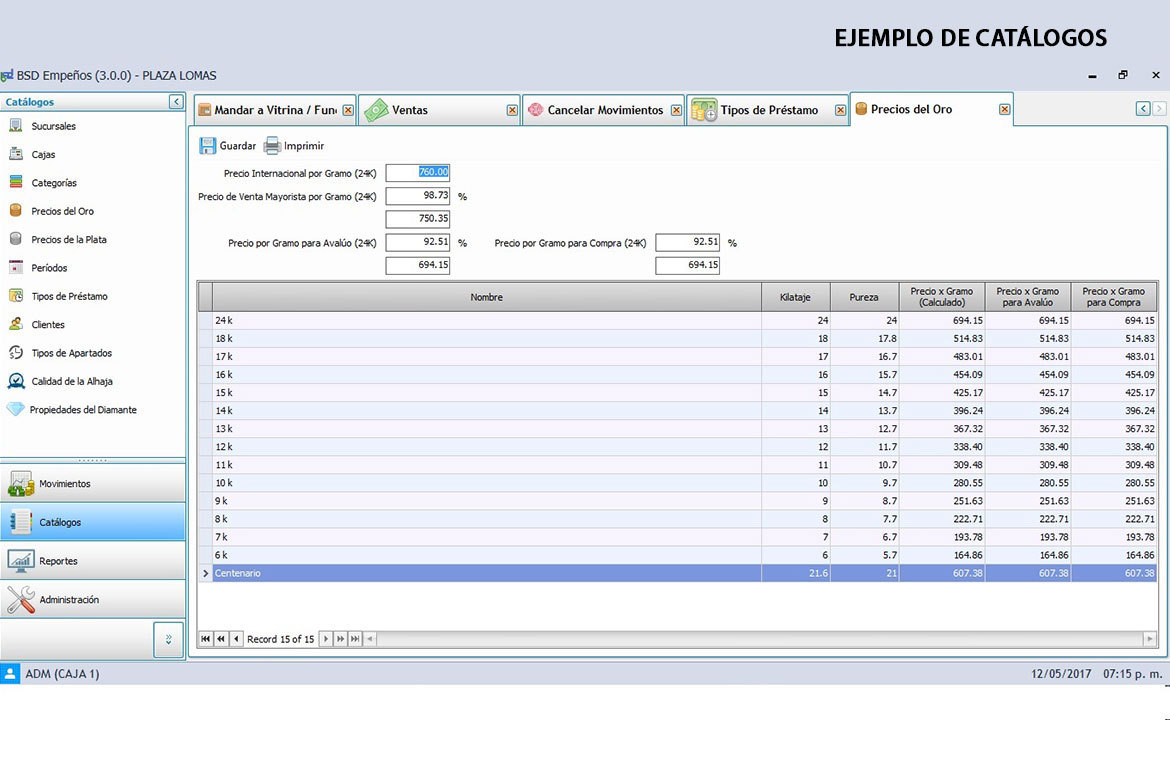
Task: Switch to the Mandar a Vitrina tab
Action: (275, 110)
